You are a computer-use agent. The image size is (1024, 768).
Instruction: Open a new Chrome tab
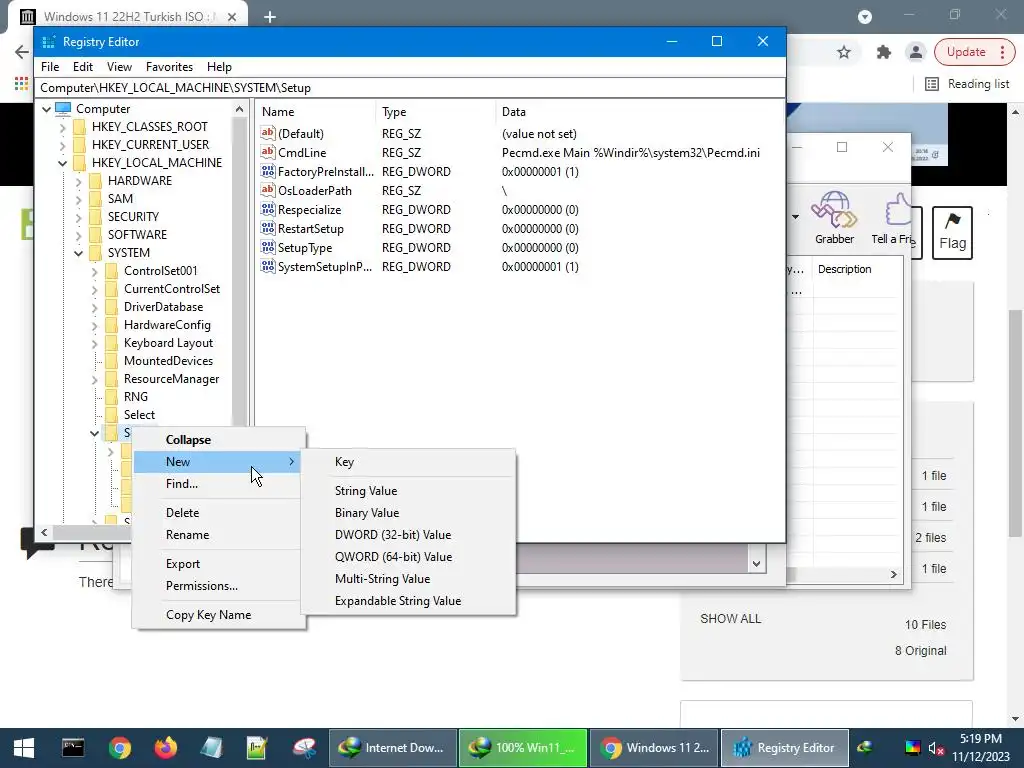click(x=270, y=17)
